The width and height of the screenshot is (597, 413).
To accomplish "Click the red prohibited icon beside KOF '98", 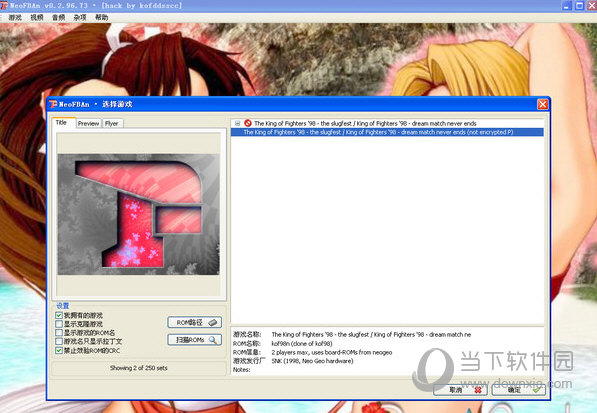I will pyautogui.click(x=248, y=123).
